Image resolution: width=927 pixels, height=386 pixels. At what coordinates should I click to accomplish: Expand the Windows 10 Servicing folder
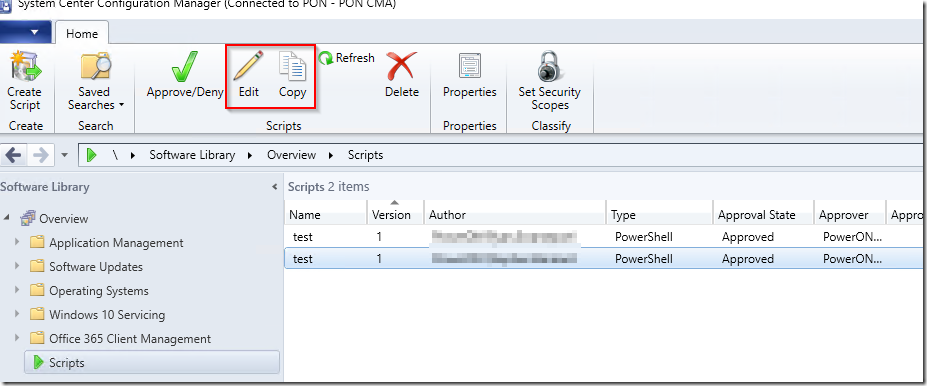pos(17,314)
